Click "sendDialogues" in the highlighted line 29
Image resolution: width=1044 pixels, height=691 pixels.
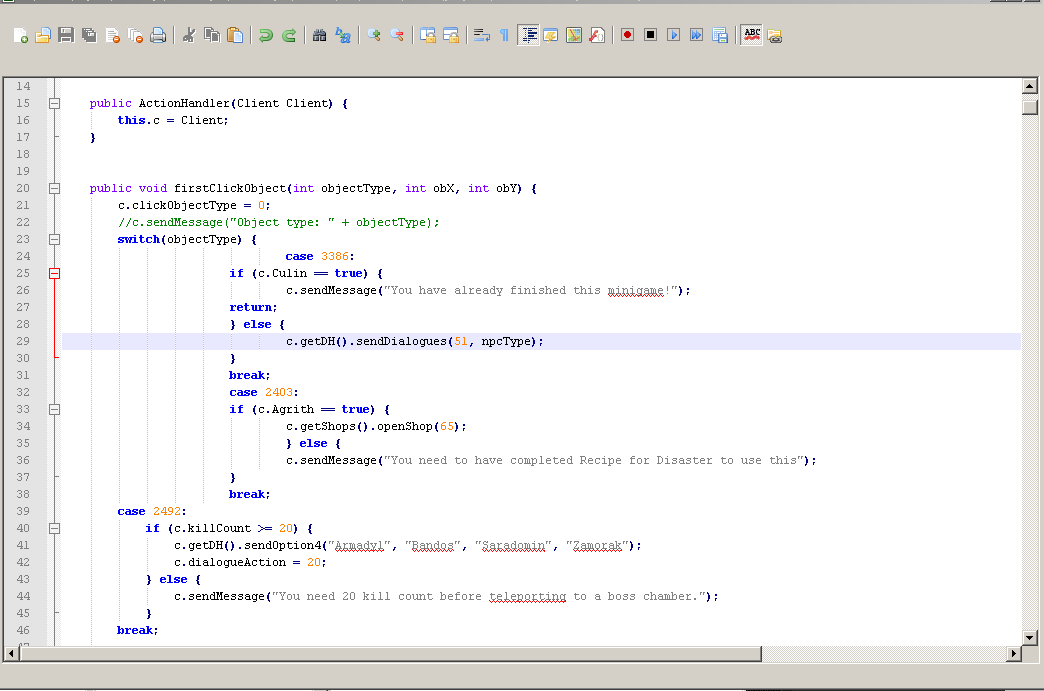click(401, 342)
